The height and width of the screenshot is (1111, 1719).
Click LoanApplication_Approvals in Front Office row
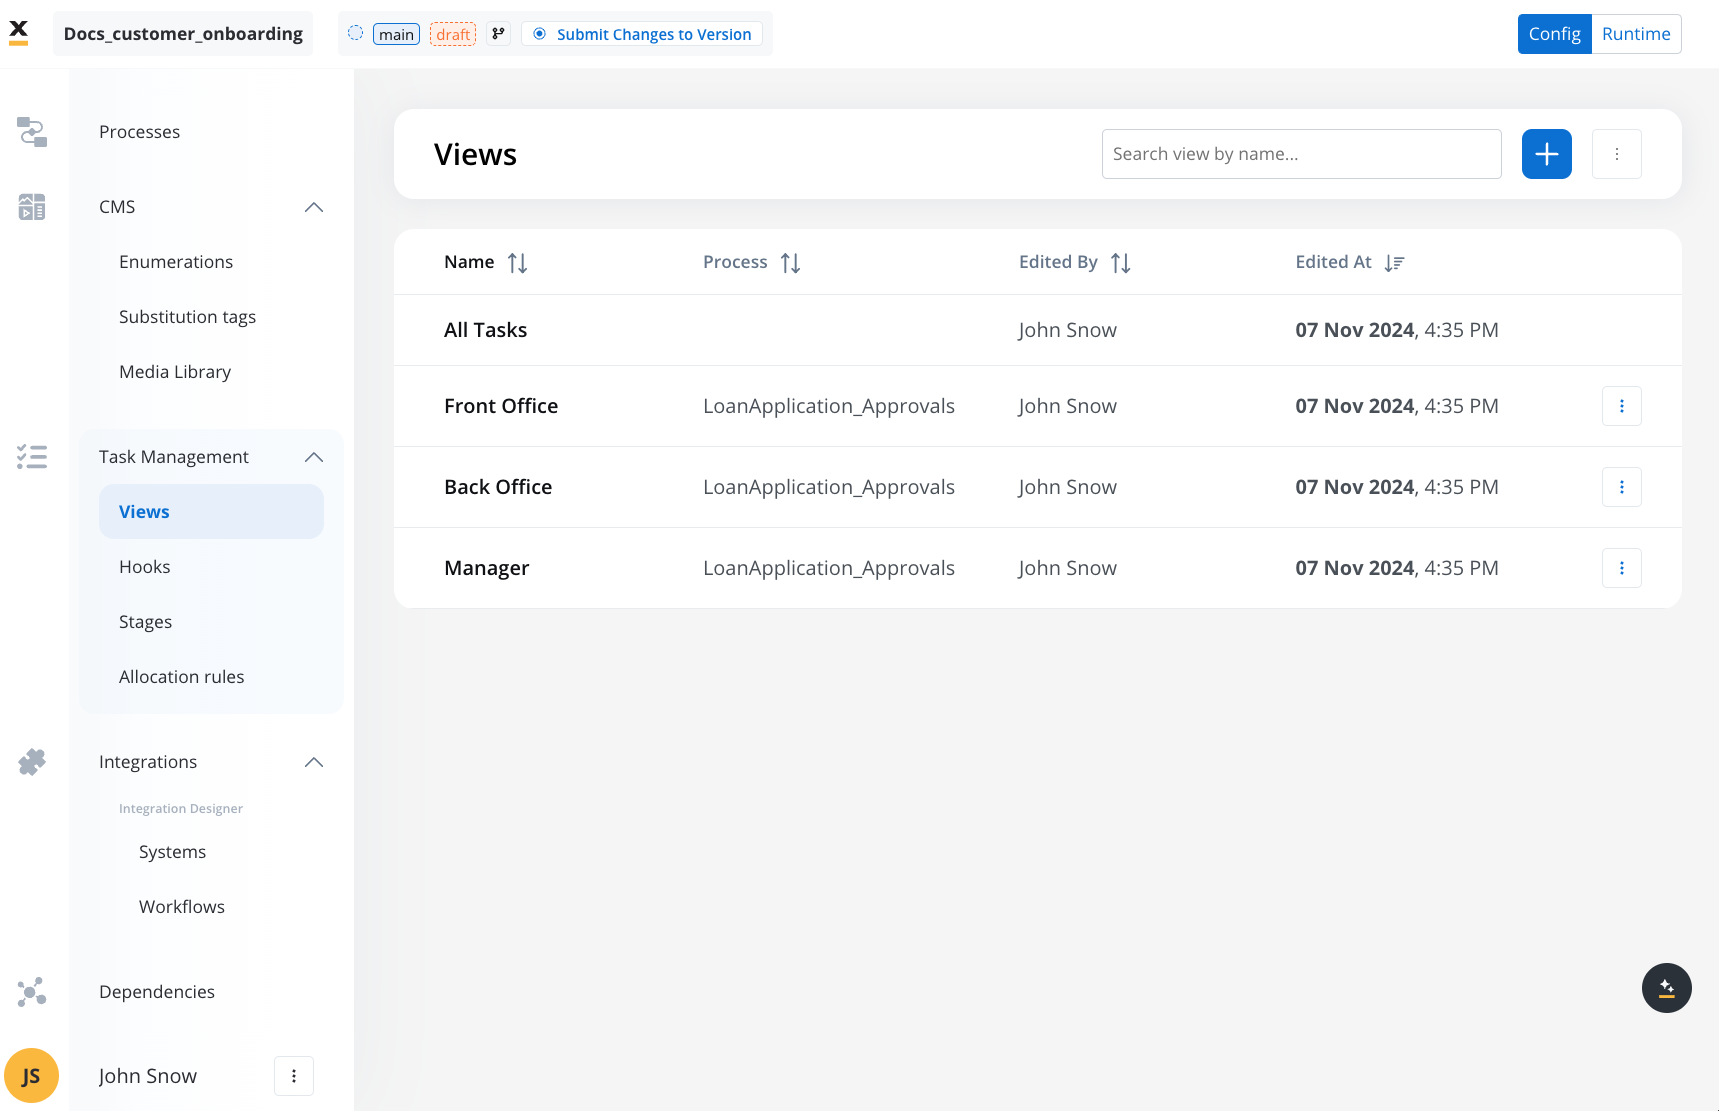coord(829,406)
